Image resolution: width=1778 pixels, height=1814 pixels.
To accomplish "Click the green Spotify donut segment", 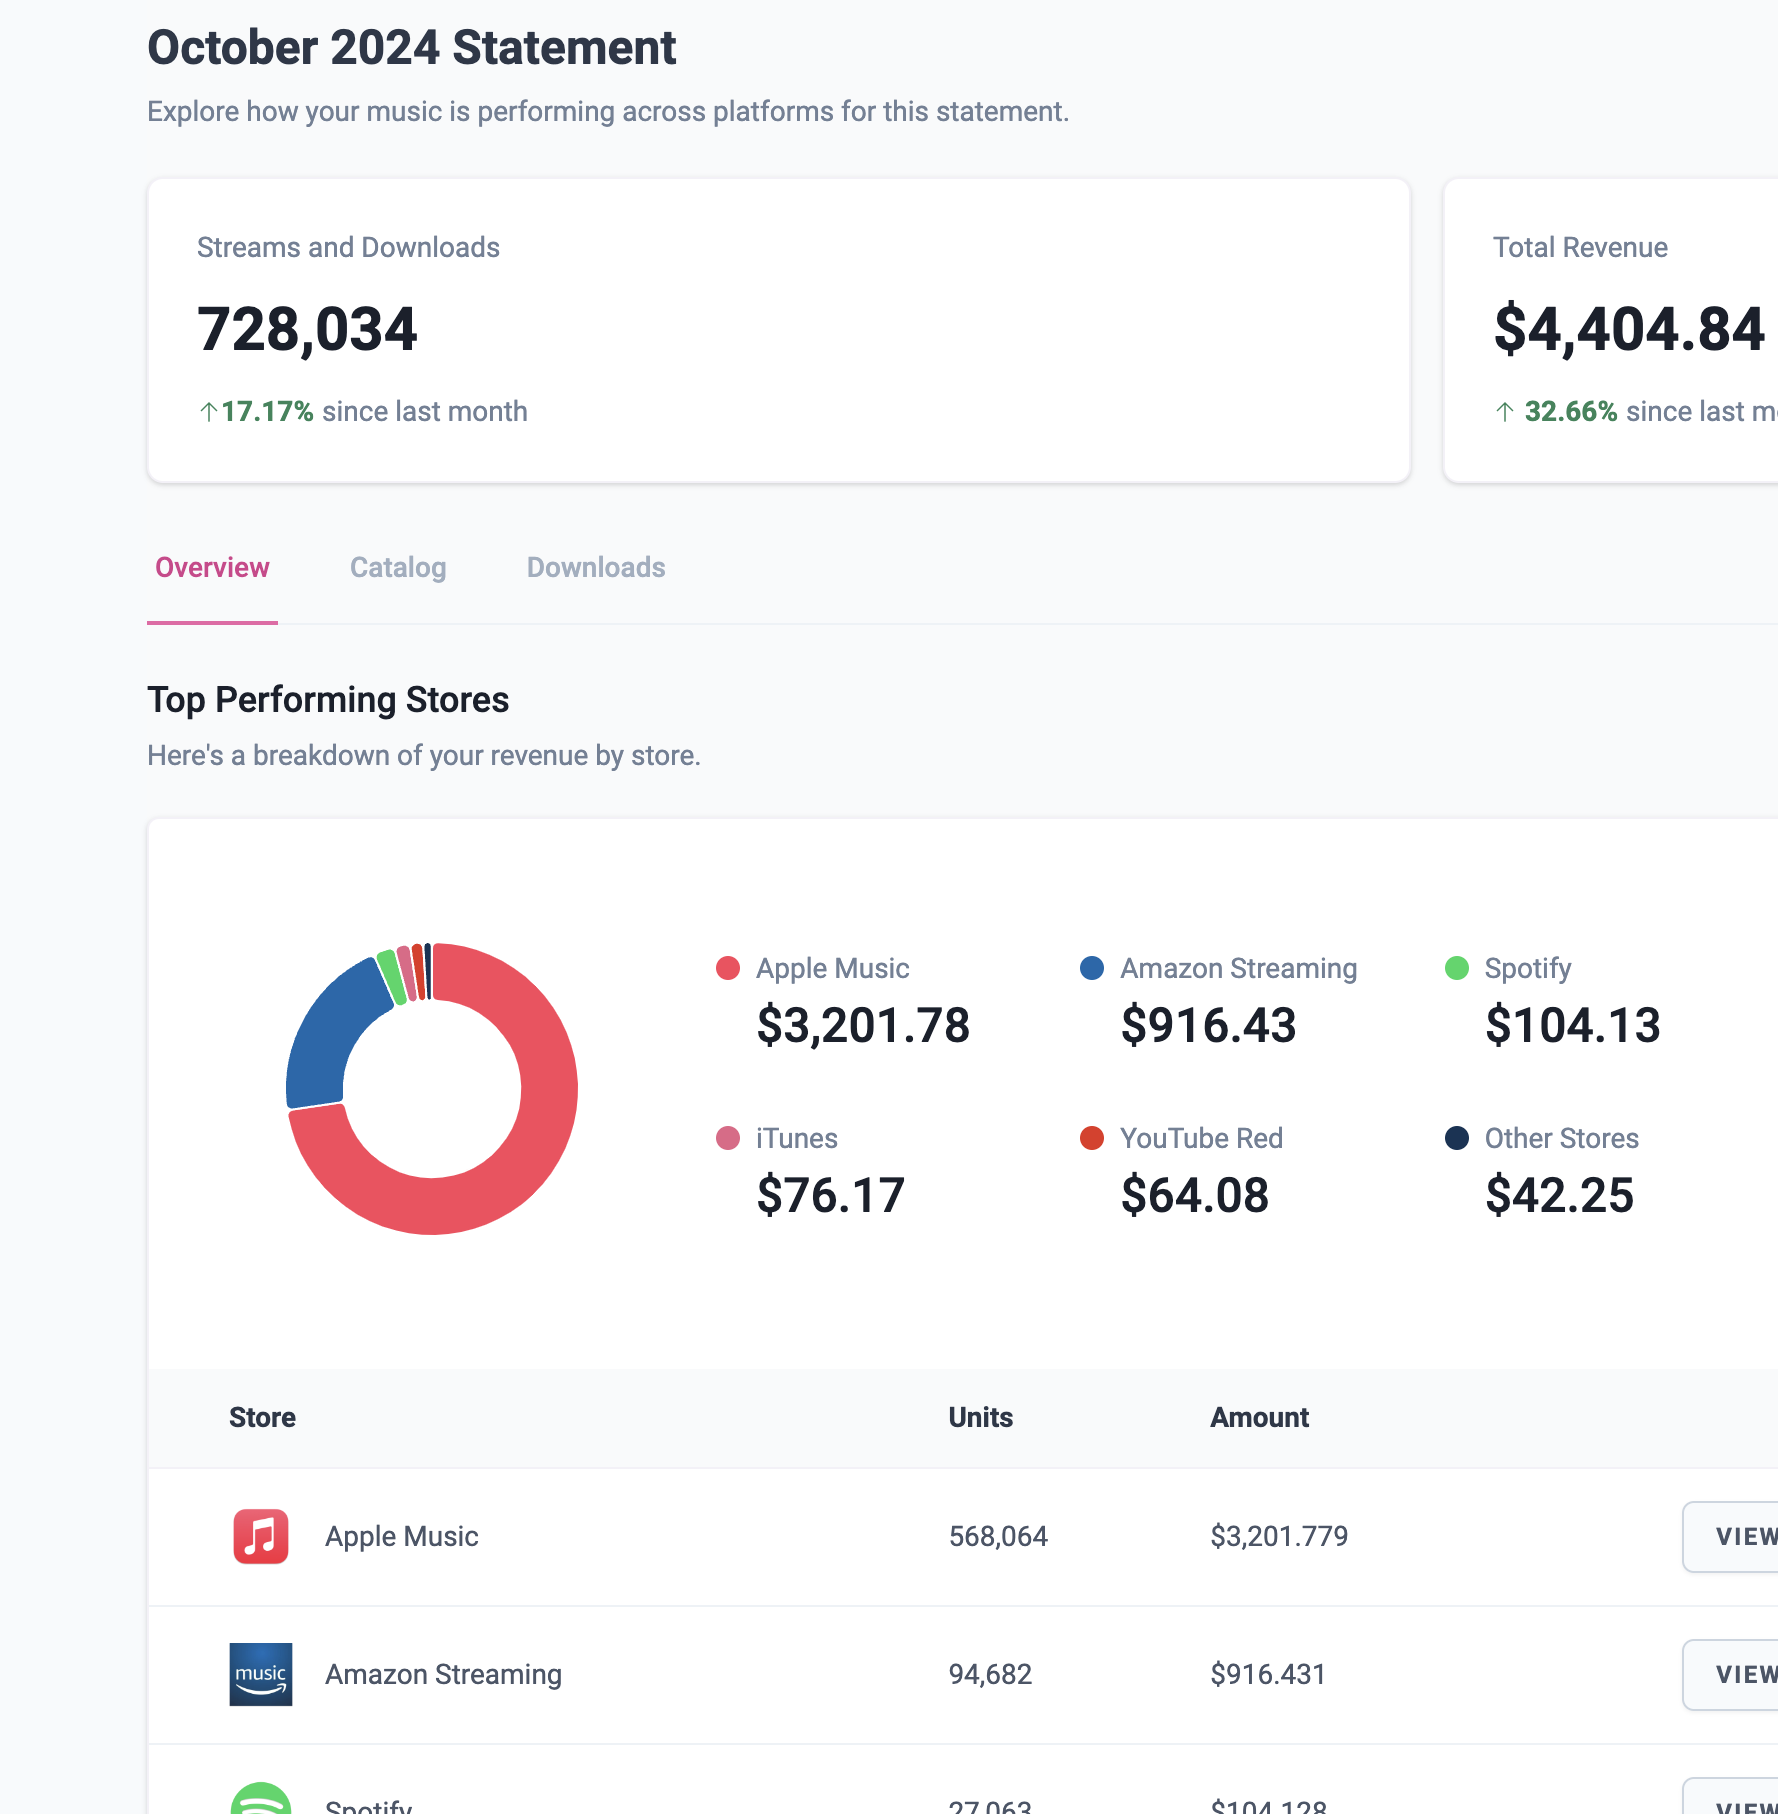I will tap(391, 977).
